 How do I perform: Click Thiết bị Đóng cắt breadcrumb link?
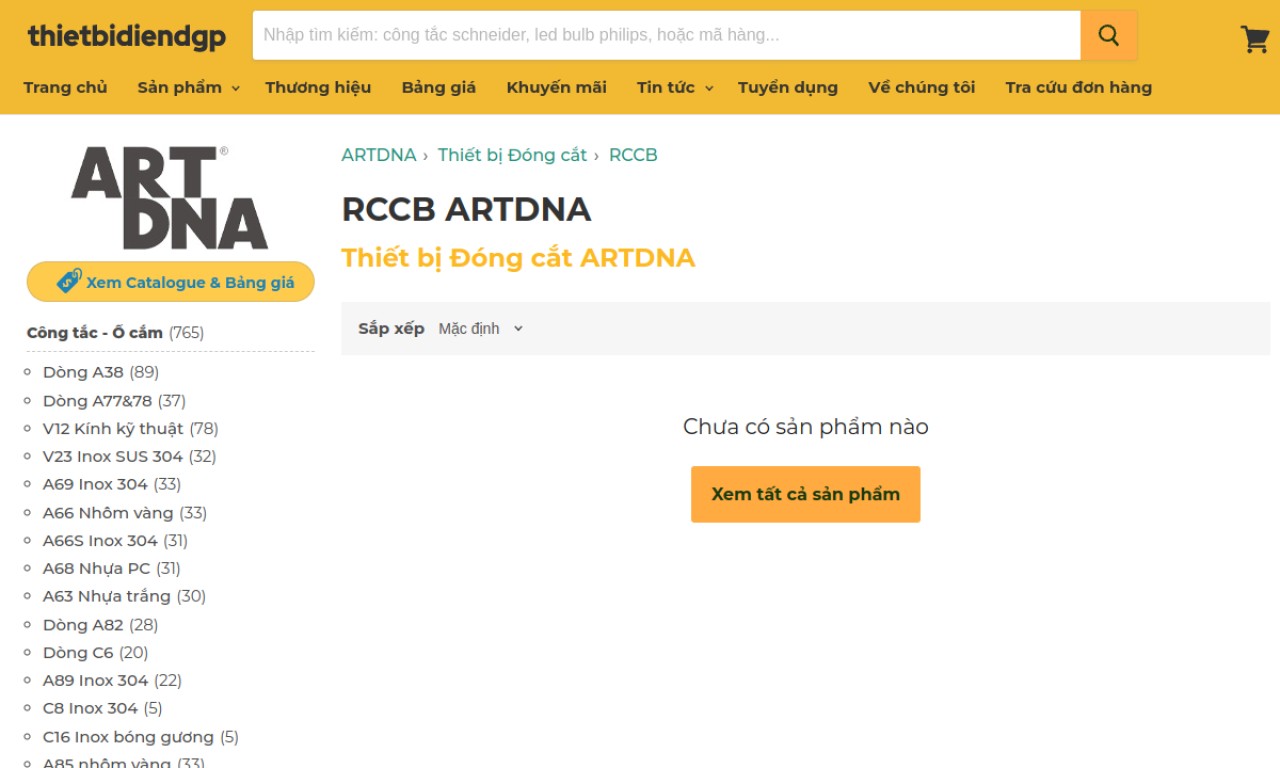coord(512,155)
